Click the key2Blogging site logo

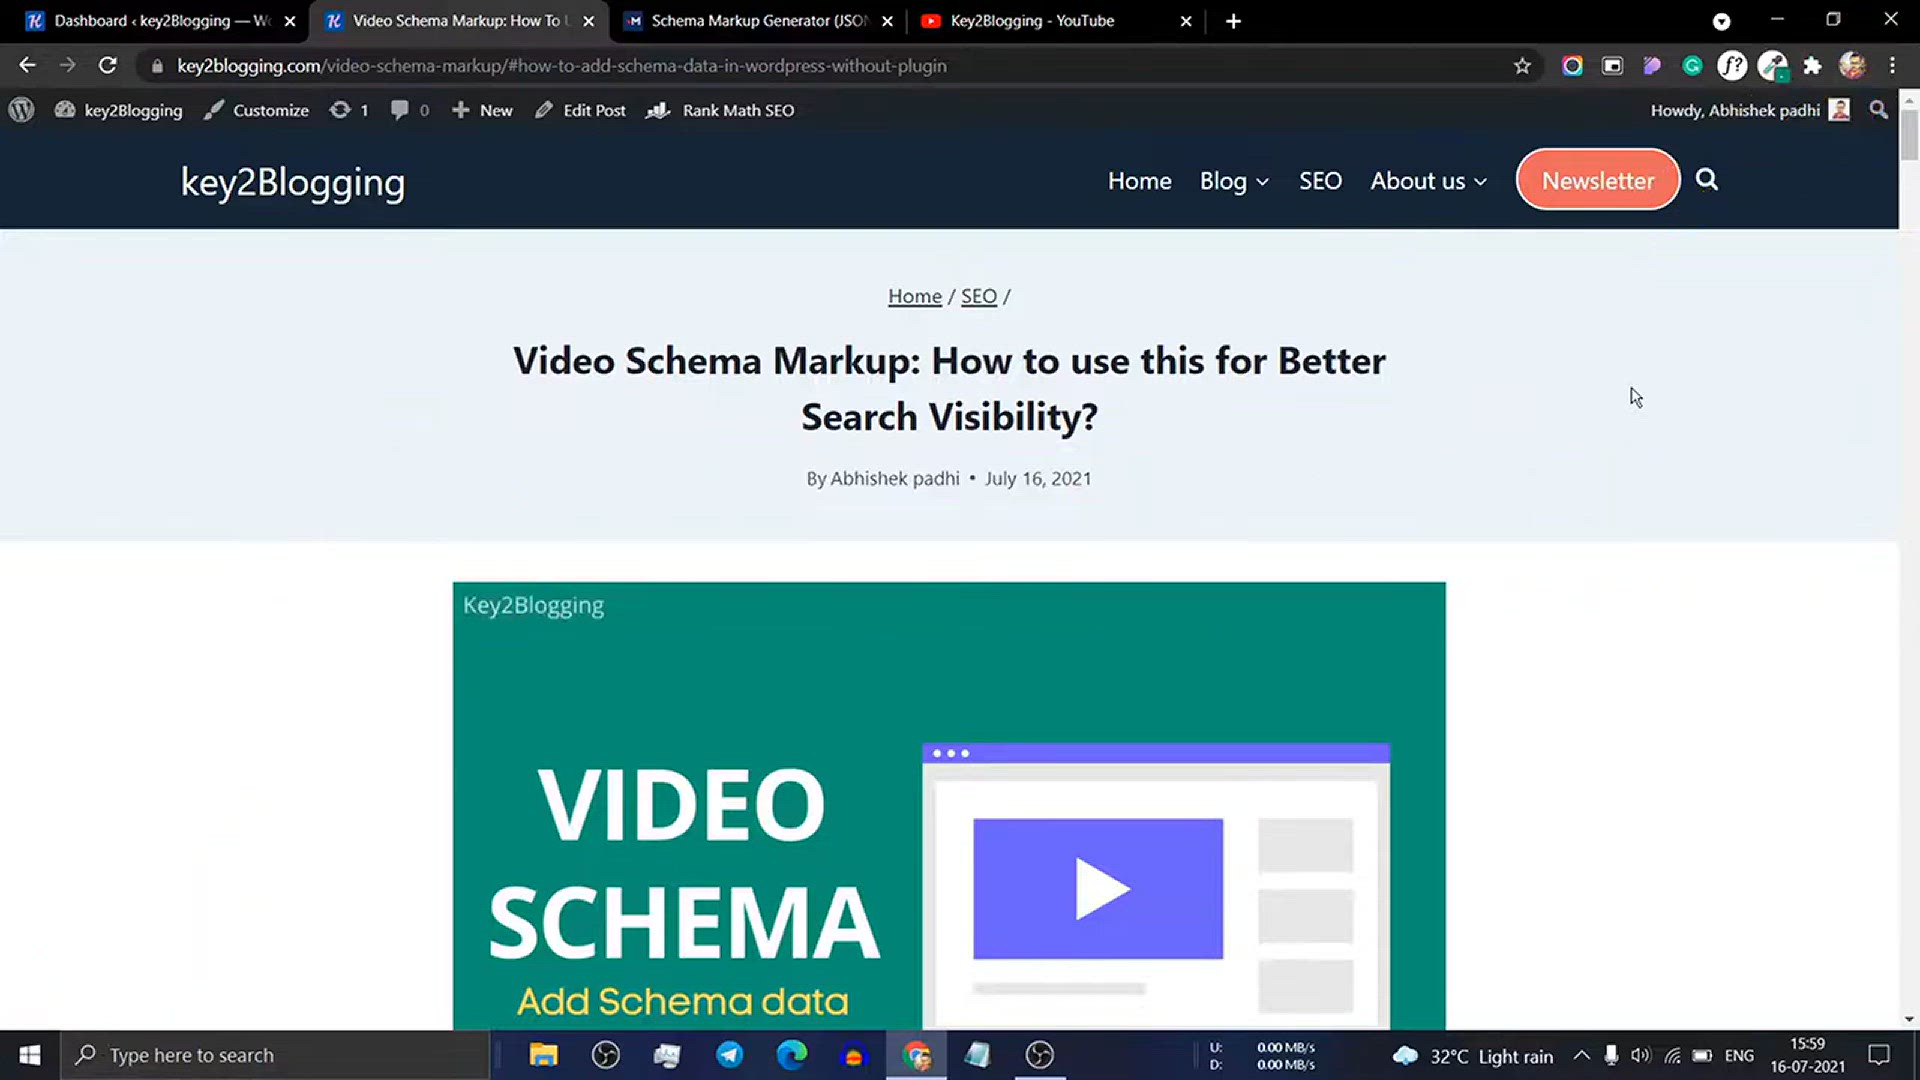[x=292, y=182]
